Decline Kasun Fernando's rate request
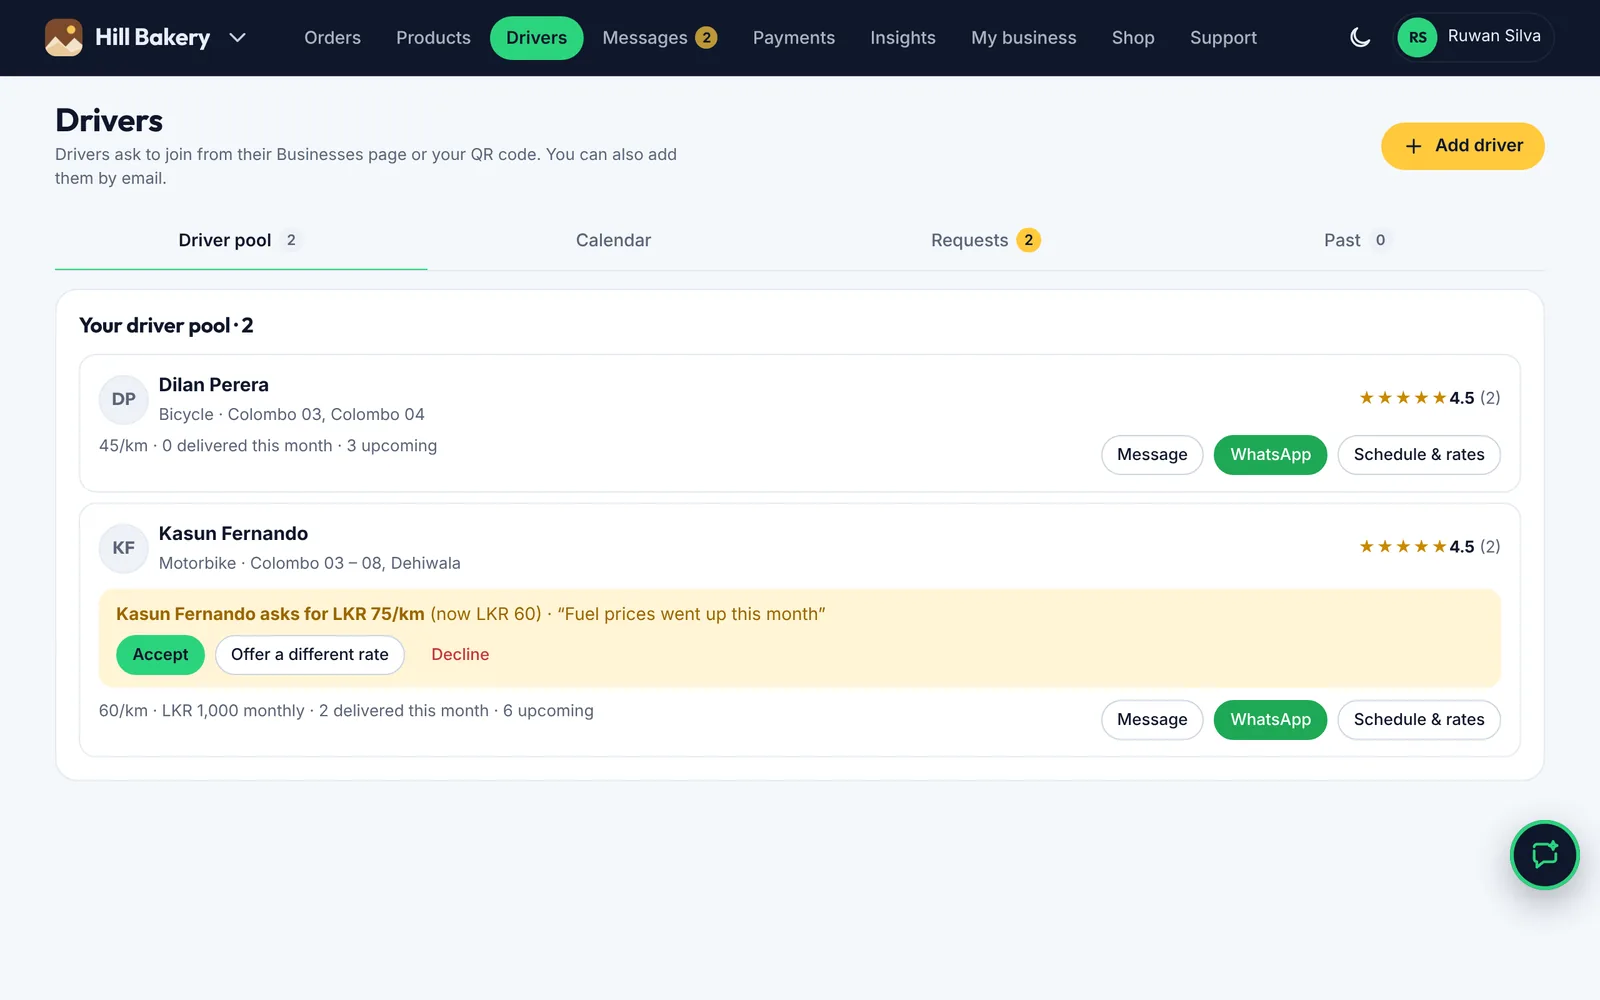The width and height of the screenshot is (1600, 1000). (x=460, y=655)
